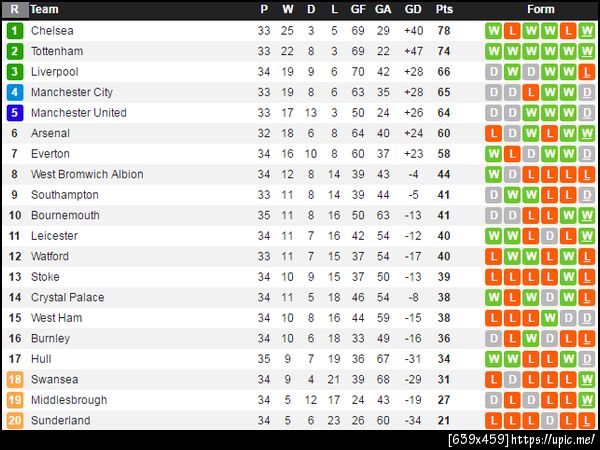Sort by the Pts column header
The height and width of the screenshot is (450, 600).
click(444, 9)
